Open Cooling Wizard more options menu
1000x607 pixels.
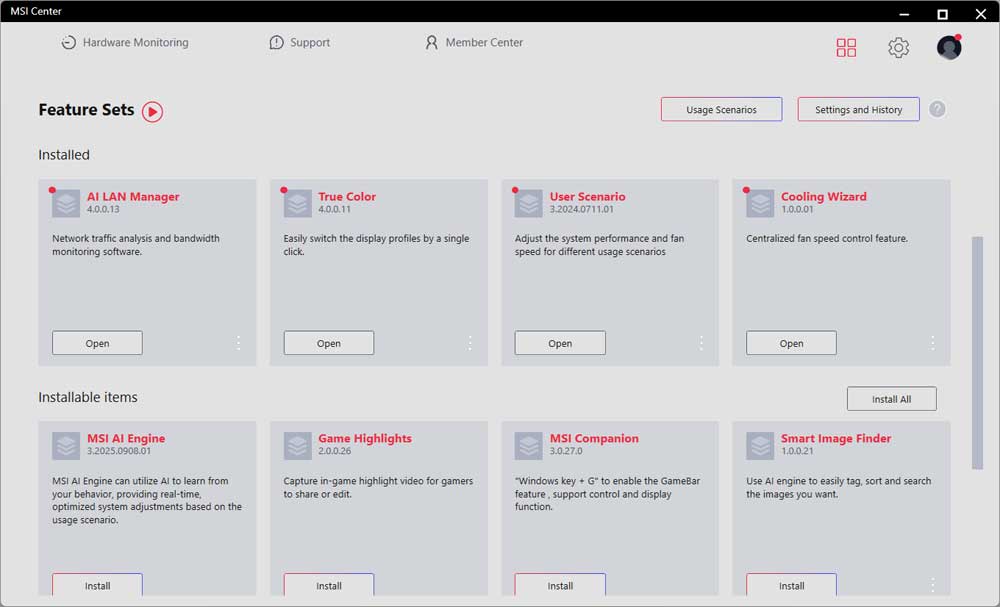tap(932, 343)
